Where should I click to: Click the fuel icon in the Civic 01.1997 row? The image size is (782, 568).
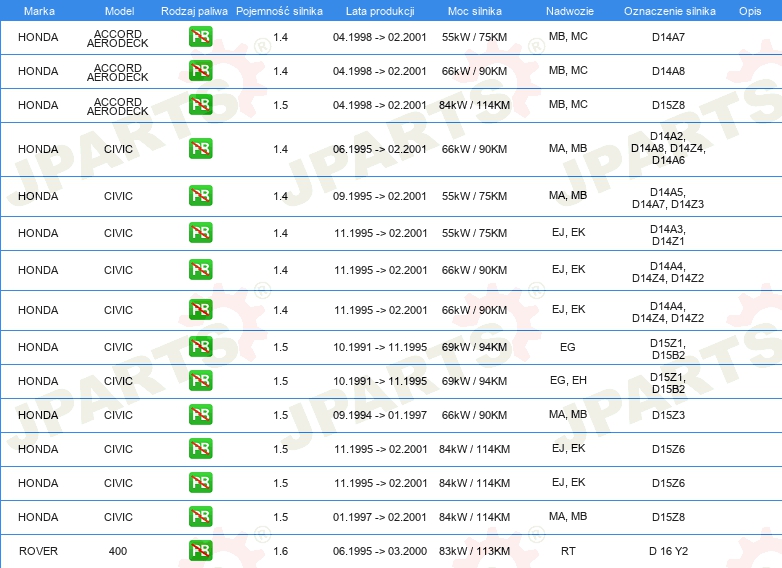pos(200,516)
